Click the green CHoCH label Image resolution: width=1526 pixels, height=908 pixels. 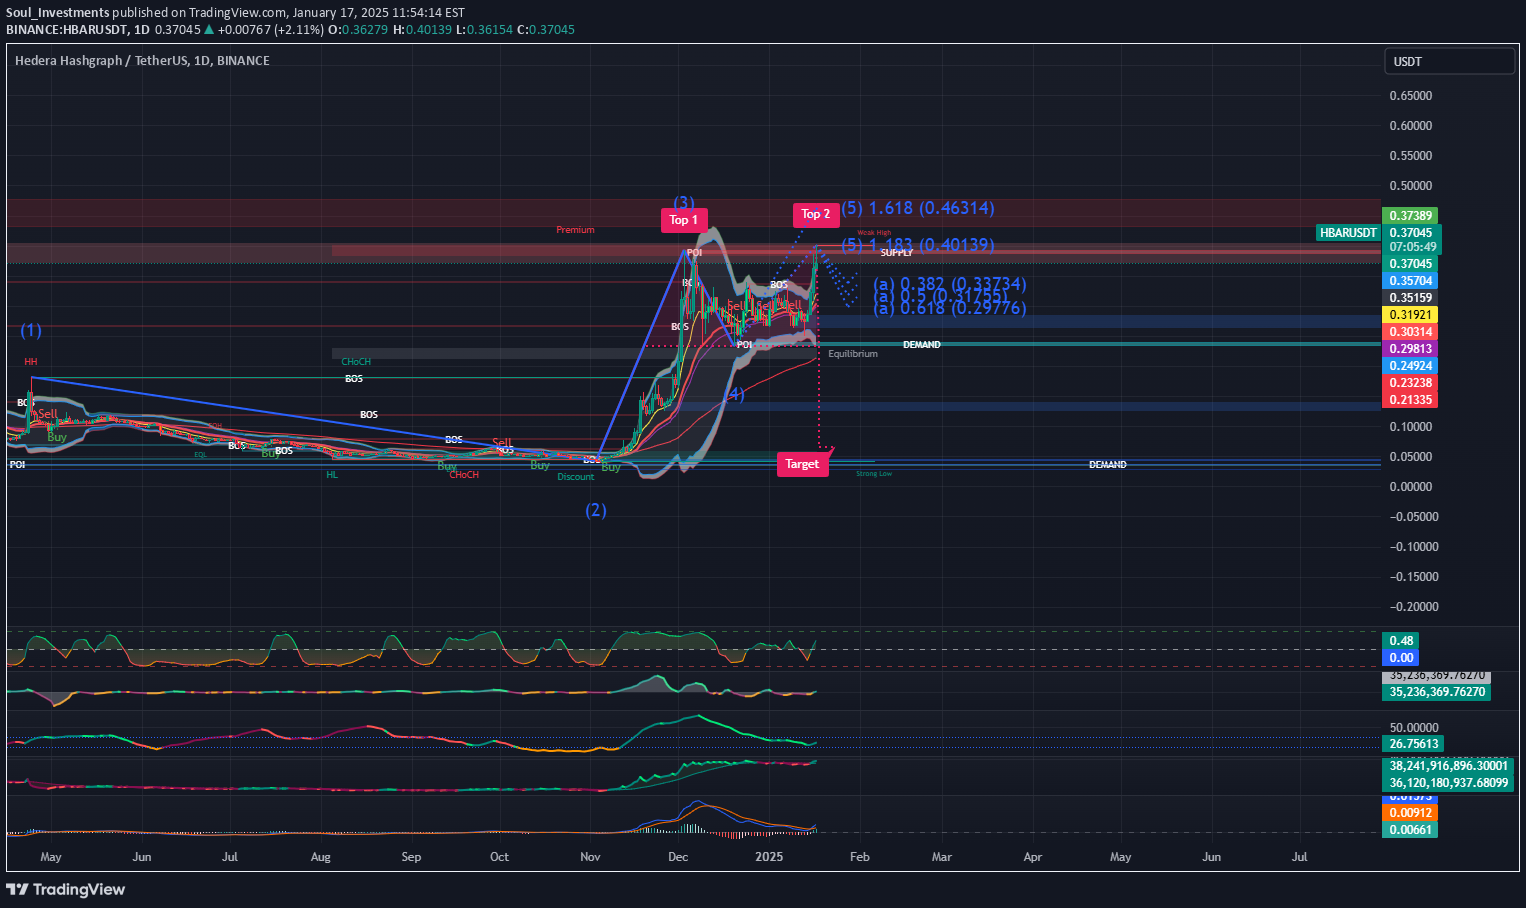(x=356, y=362)
